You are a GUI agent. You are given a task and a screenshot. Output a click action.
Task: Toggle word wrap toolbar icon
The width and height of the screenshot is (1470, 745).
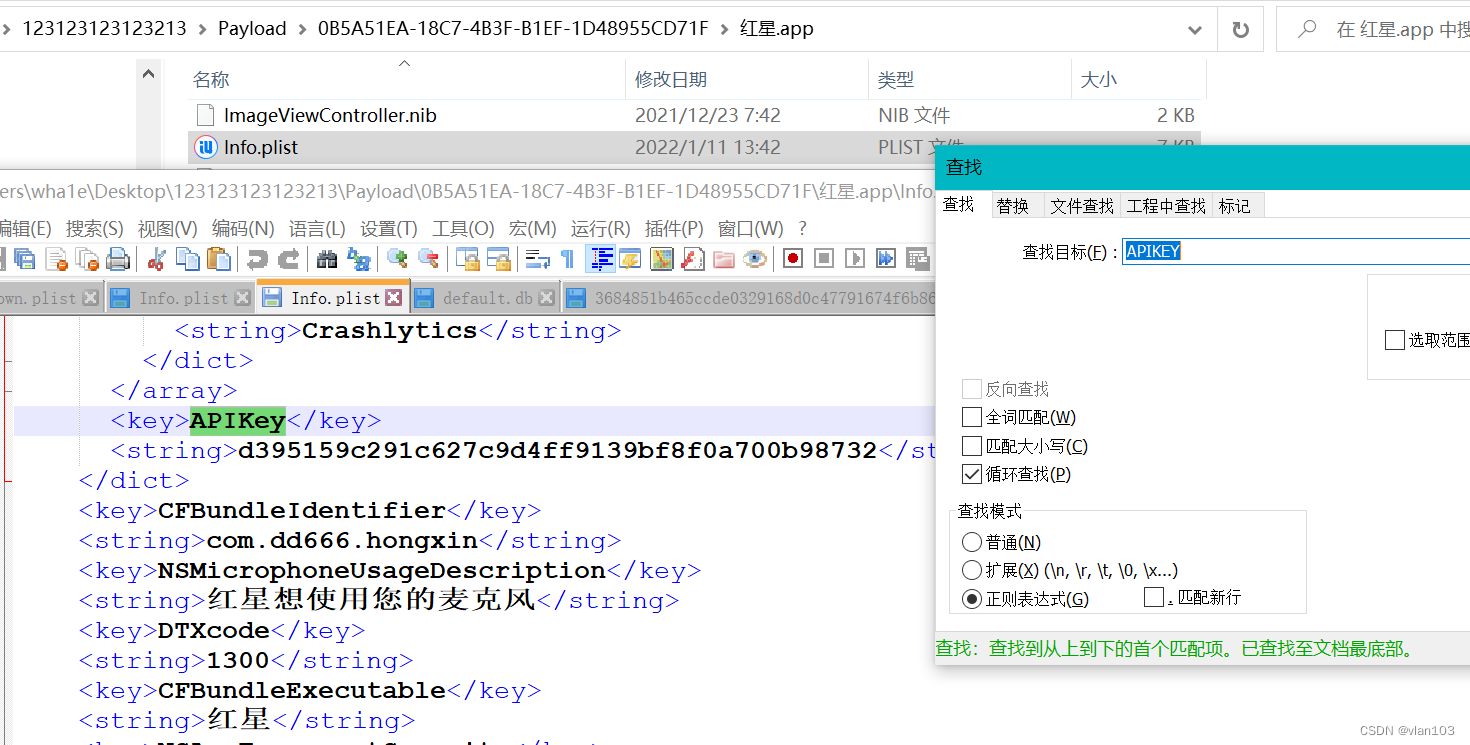pyautogui.click(x=538, y=259)
